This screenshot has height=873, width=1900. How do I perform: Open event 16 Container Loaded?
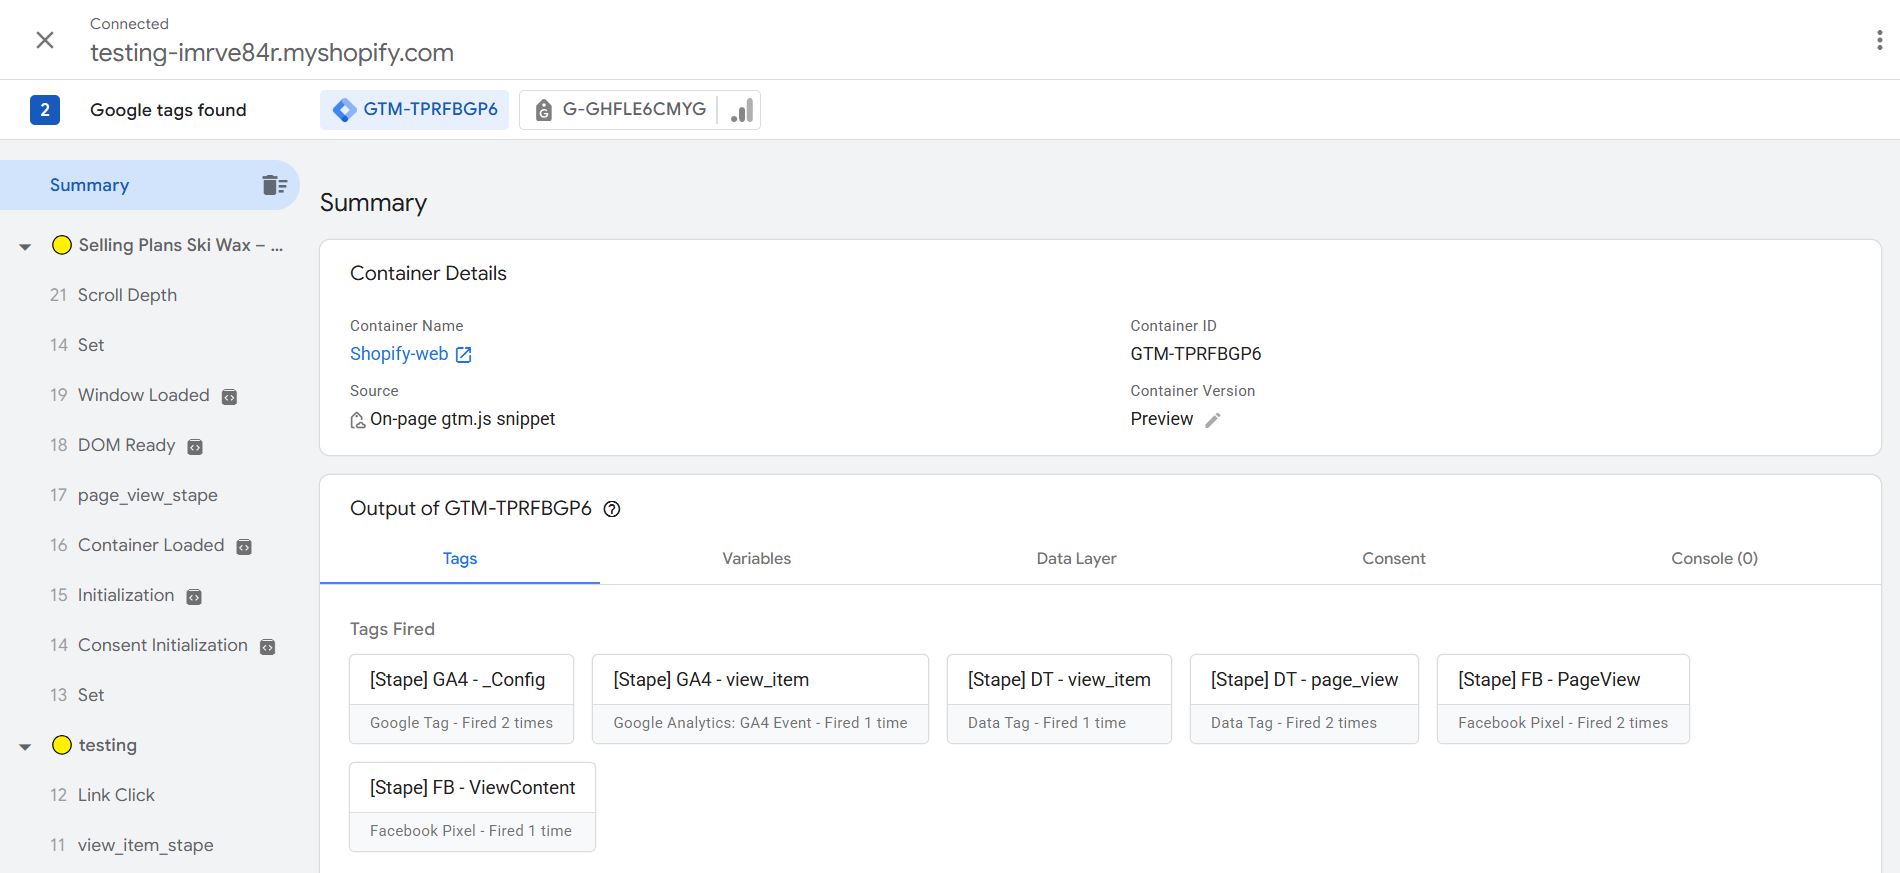point(138,545)
